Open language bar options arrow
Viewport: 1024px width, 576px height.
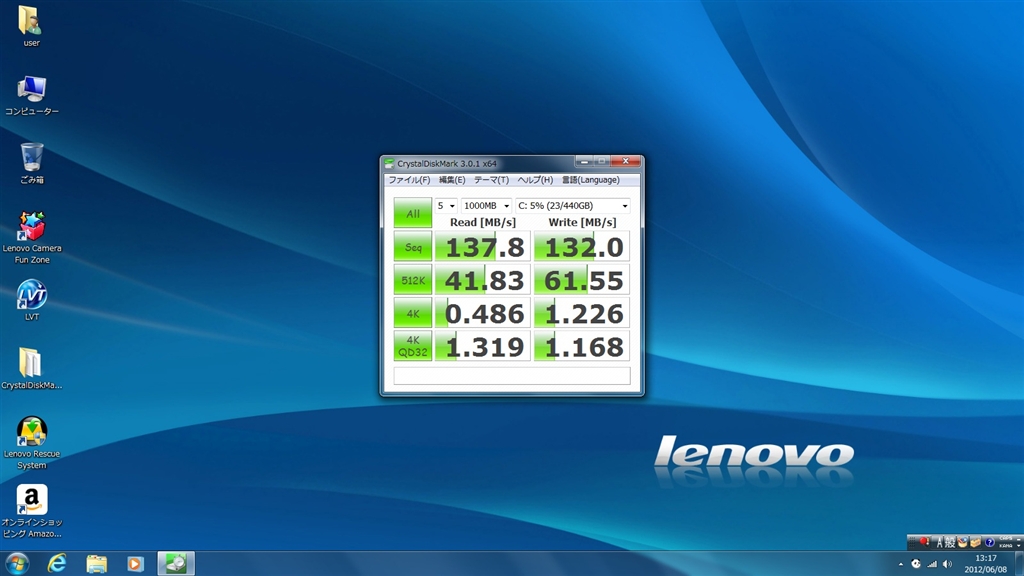point(1018,546)
